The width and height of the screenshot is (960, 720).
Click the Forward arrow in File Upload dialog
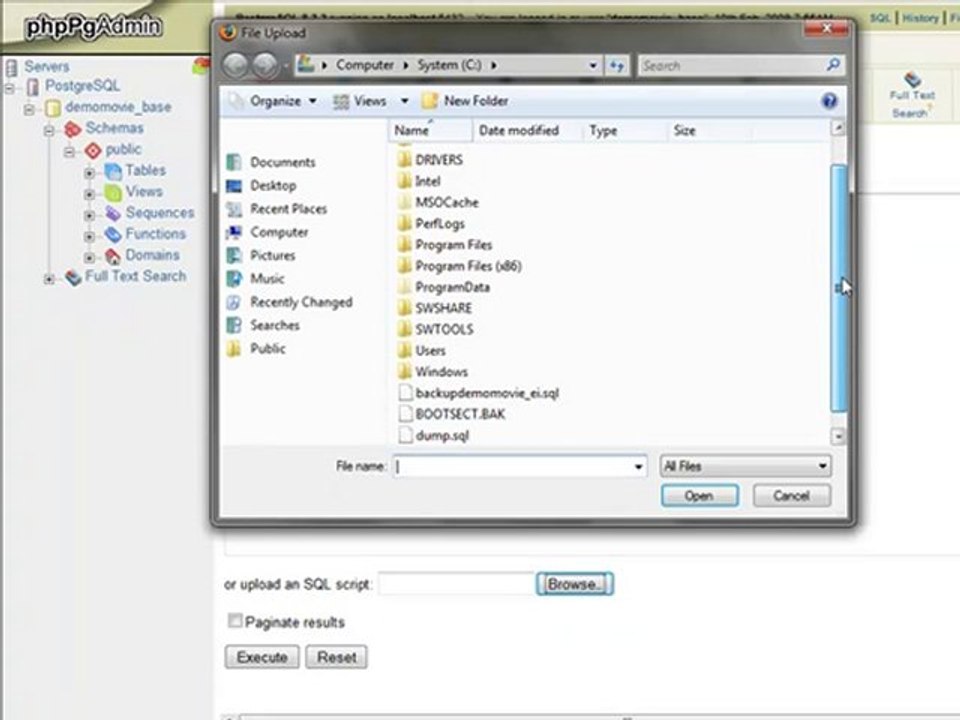pos(265,65)
